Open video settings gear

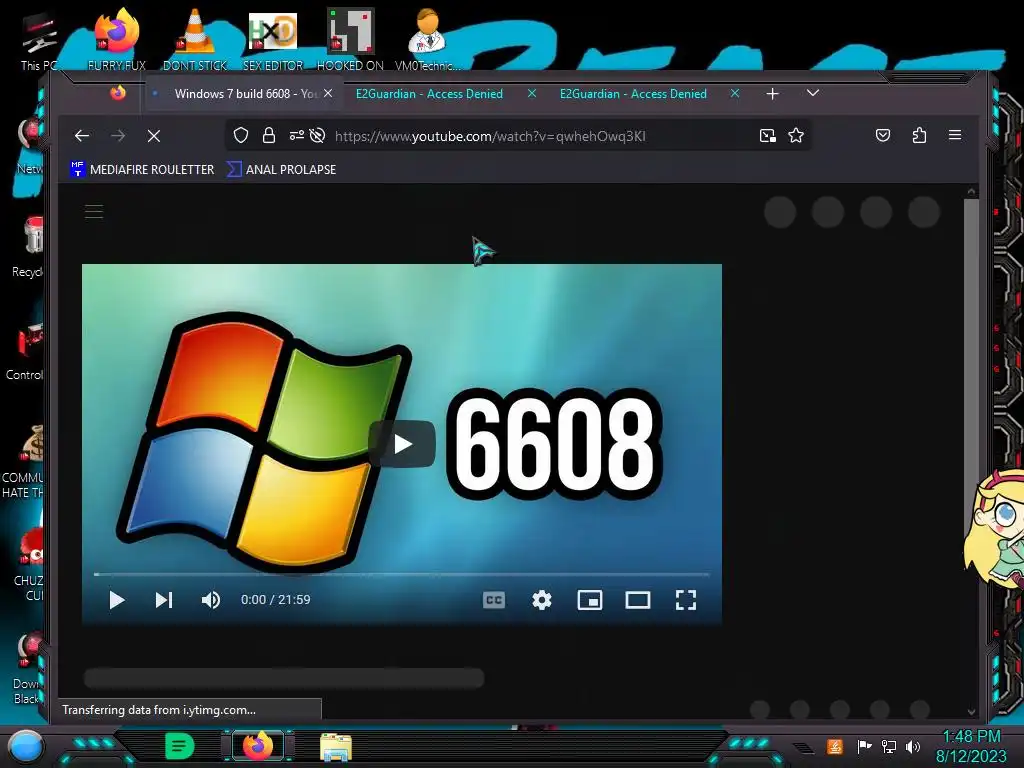pyautogui.click(x=541, y=600)
